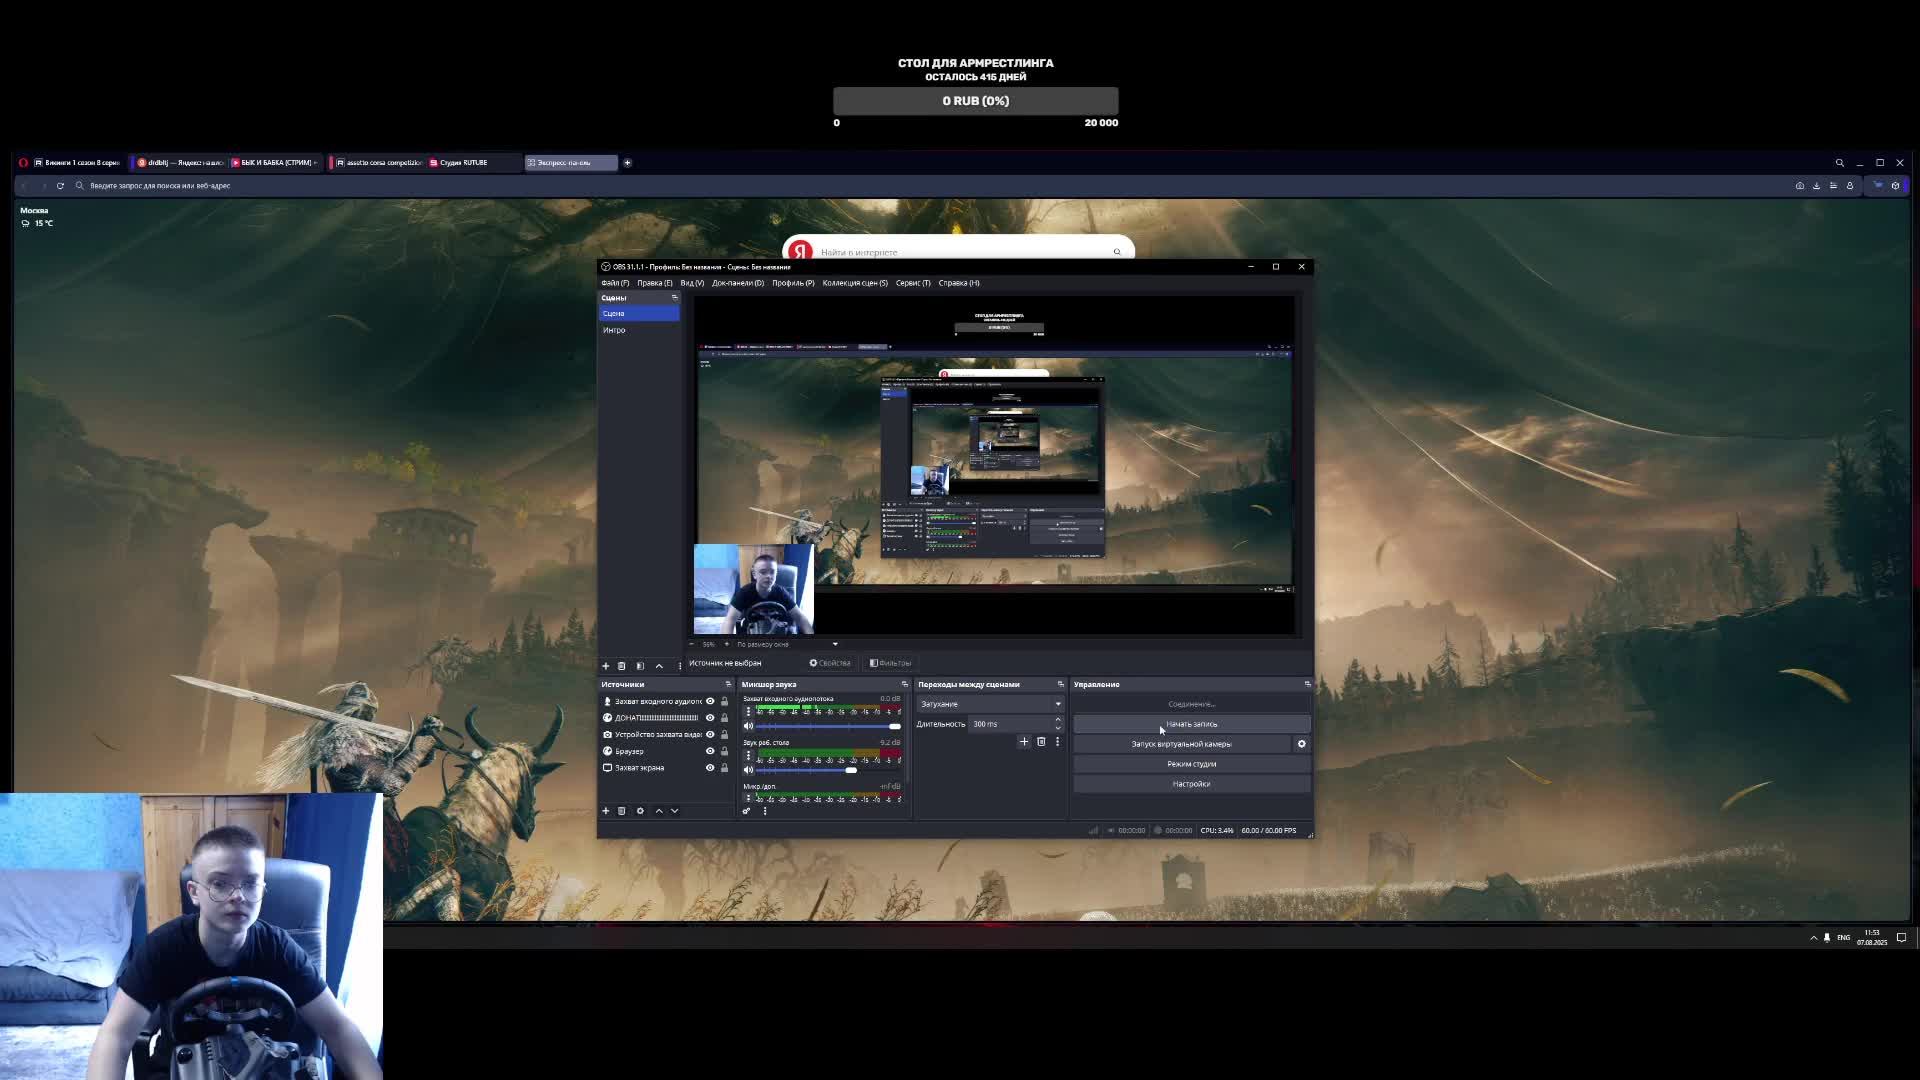Click the Начать запись button
The image size is (1920, 1080).
1191,724
